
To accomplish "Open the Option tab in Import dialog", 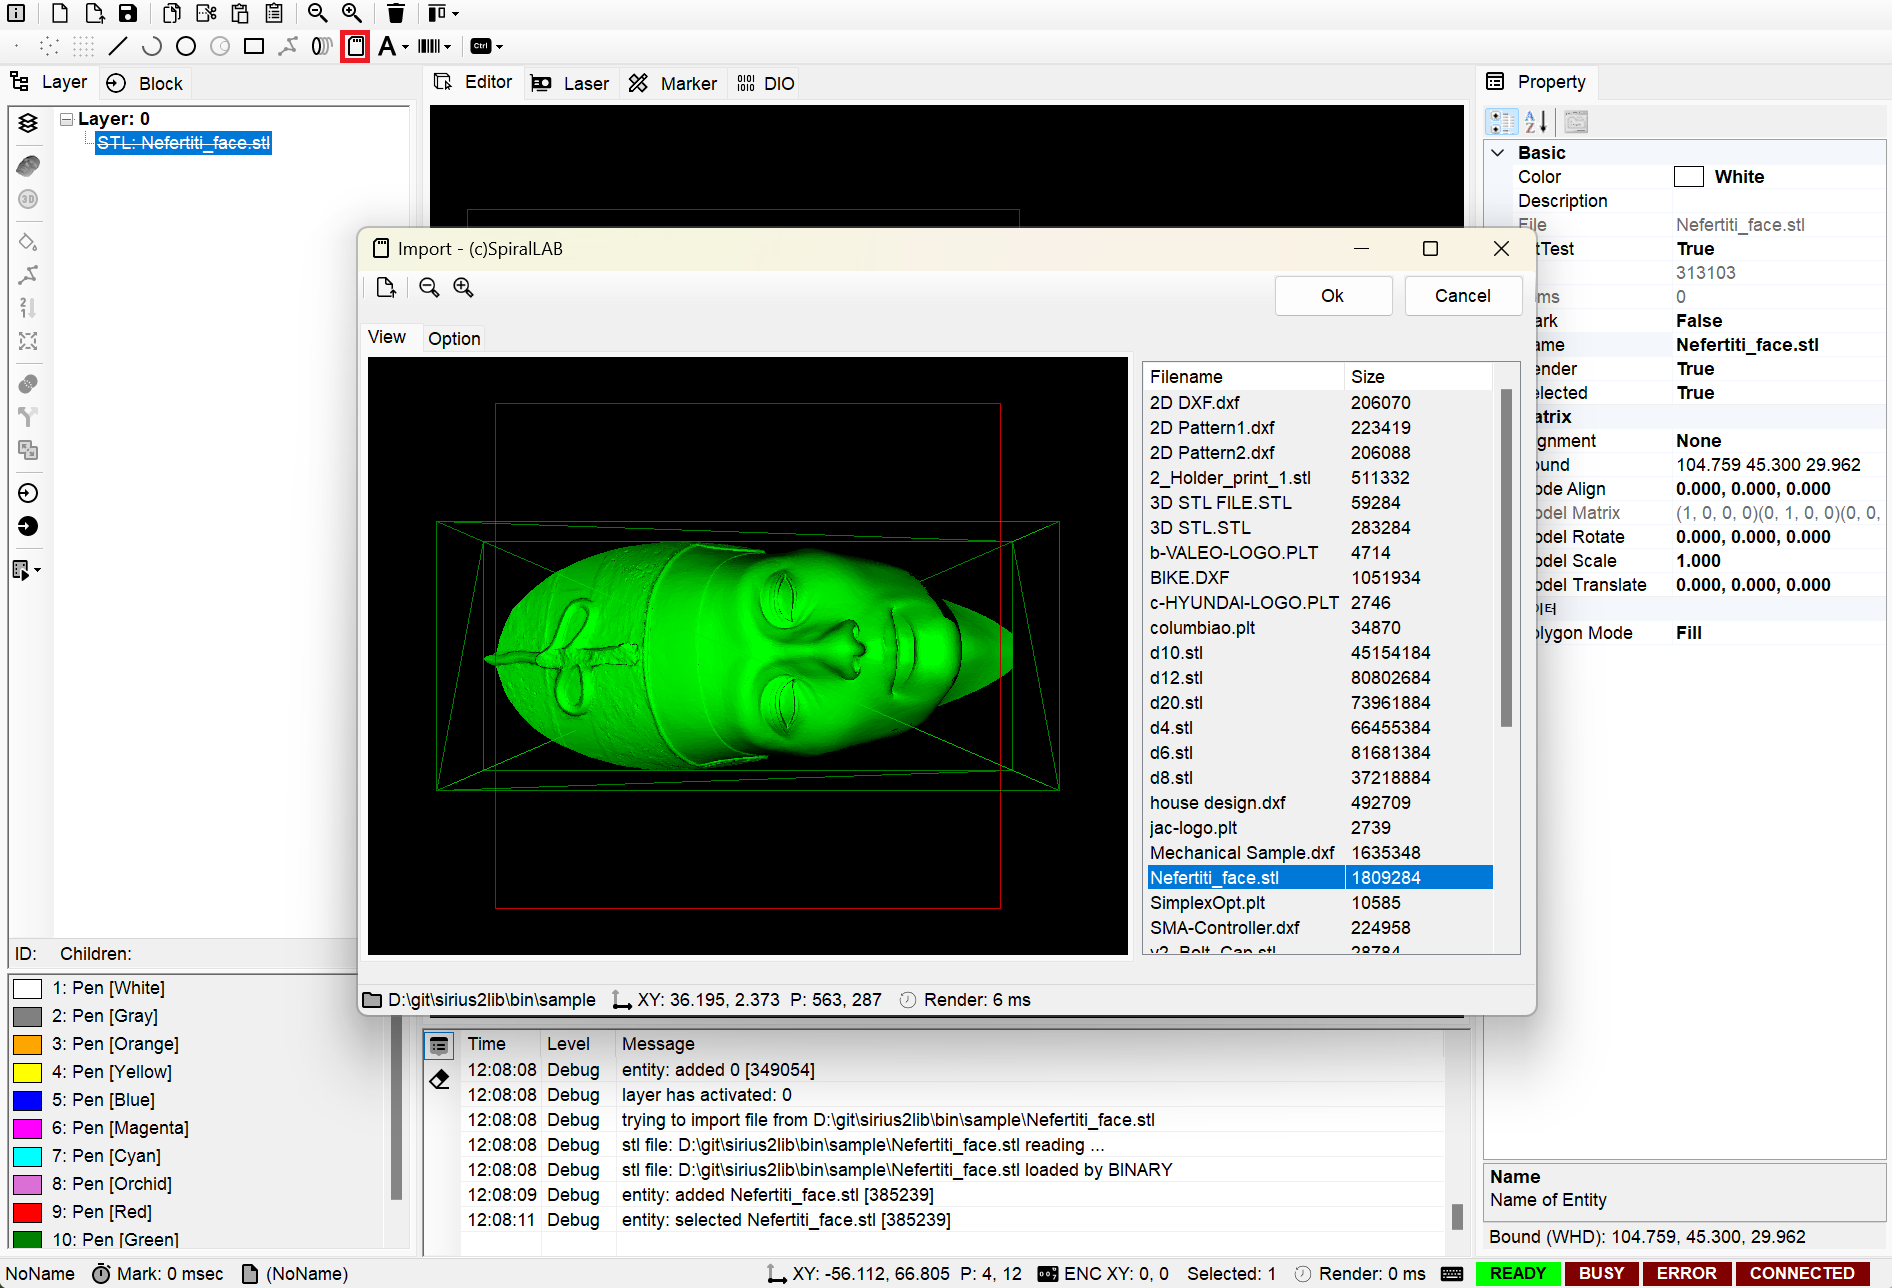I will (454, 339).
